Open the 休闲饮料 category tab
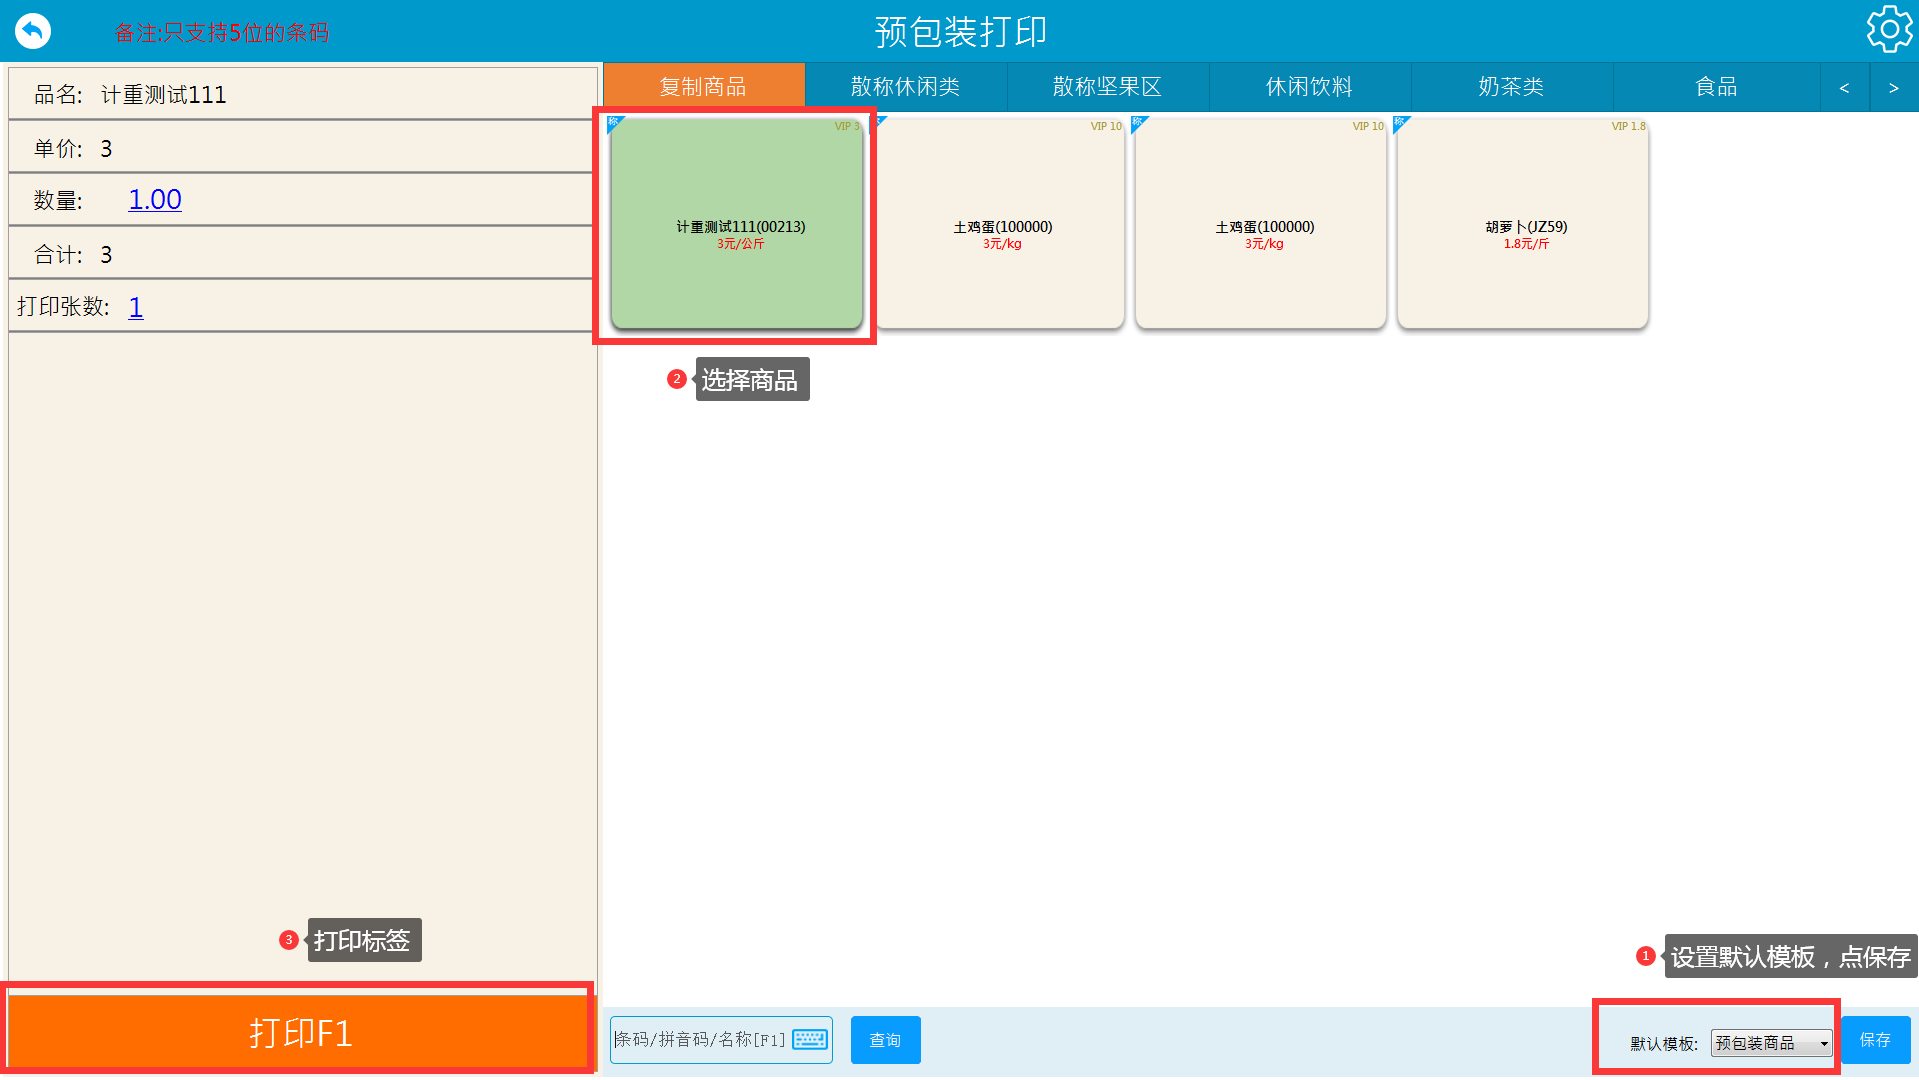The height and width of the screenshot is (1080, 1919). pos(1310,87)
